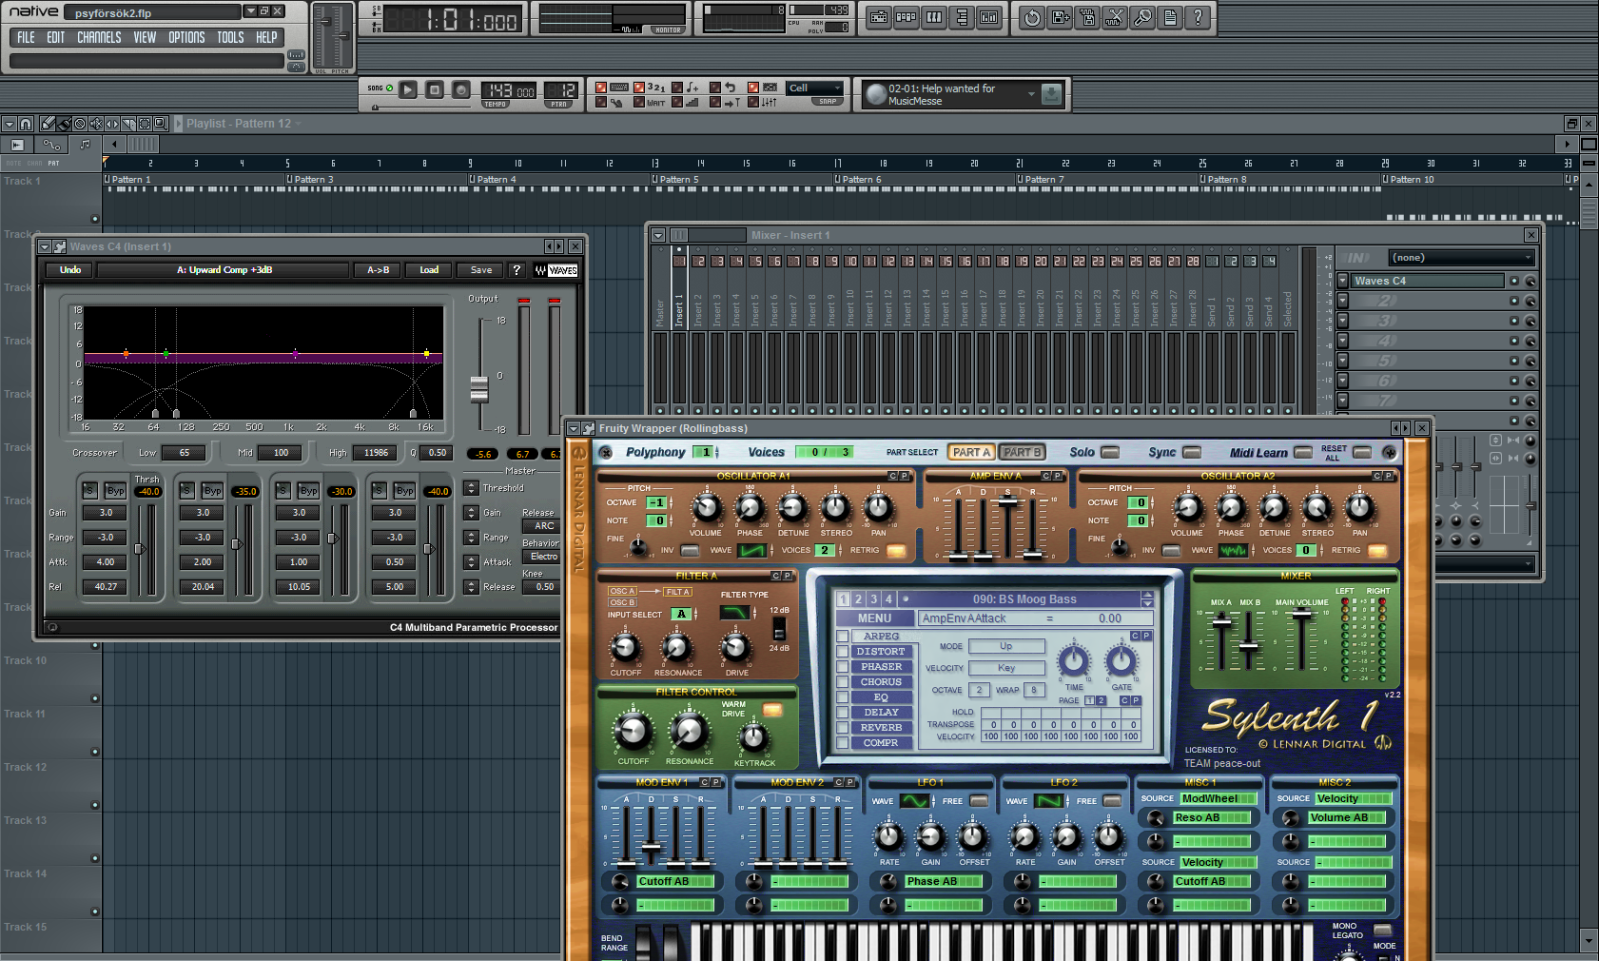Click the Waves logo in C4

556,270
